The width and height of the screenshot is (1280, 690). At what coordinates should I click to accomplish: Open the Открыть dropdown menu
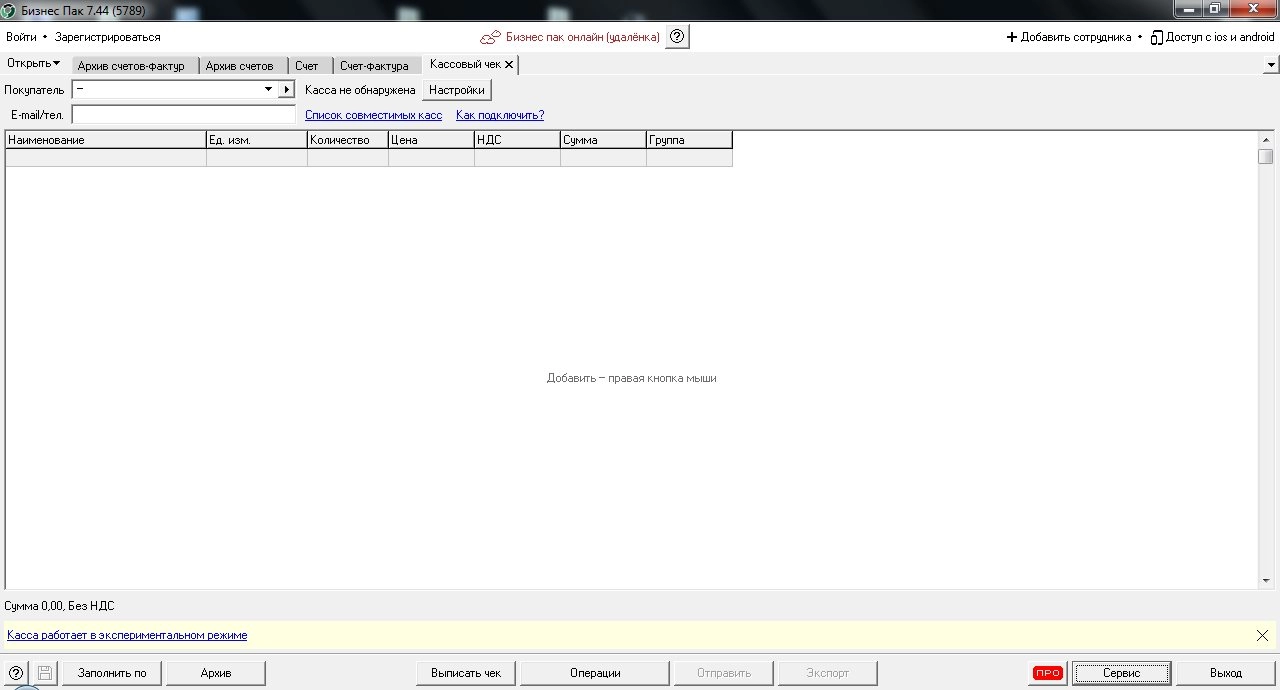[x=33, y=63]
